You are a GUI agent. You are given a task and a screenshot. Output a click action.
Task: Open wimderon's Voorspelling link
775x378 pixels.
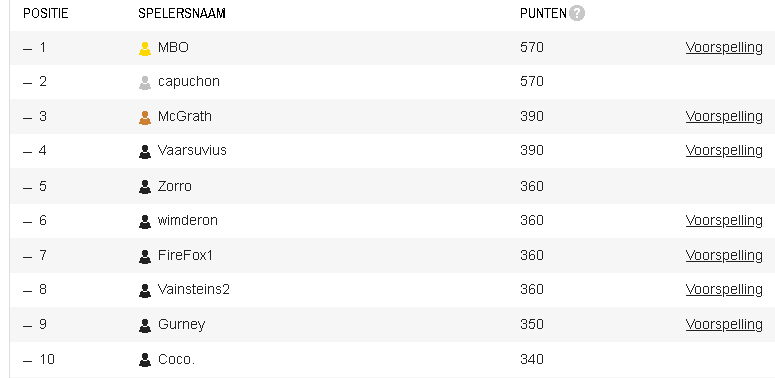coord(724,221)
